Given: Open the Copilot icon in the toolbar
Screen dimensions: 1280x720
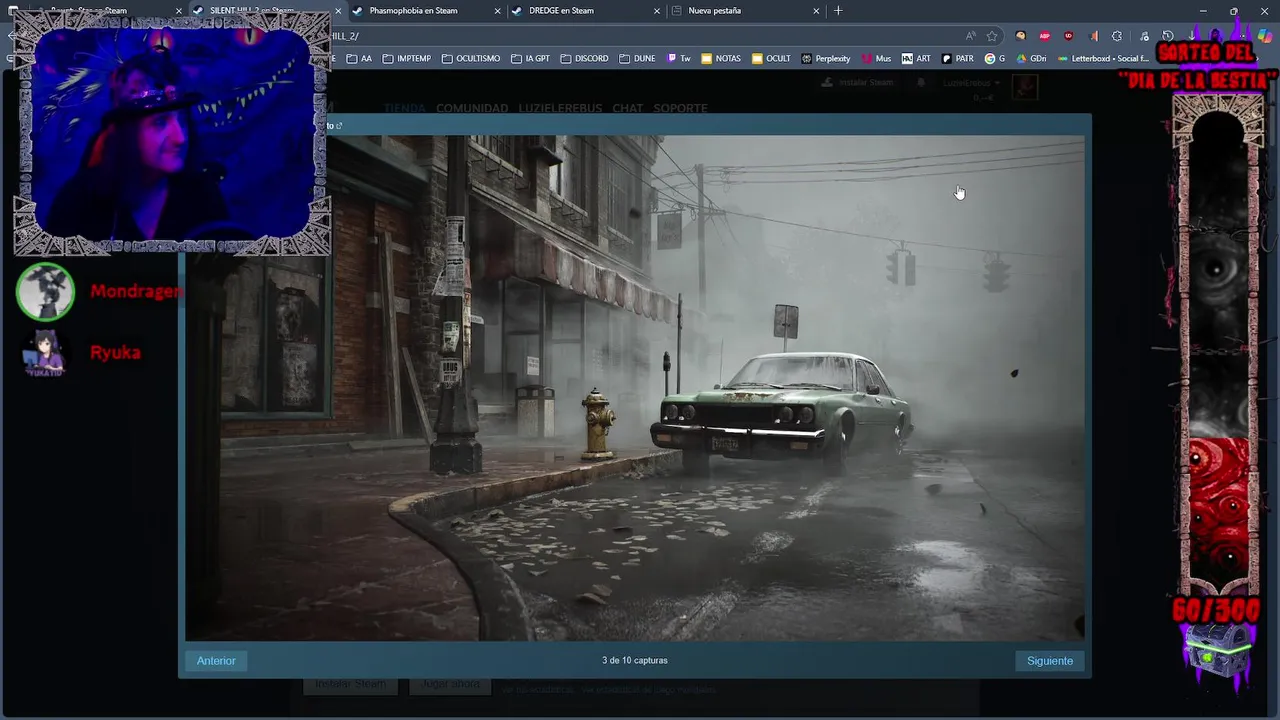Looking at the screenshot, I should (x=1264, y=36).
